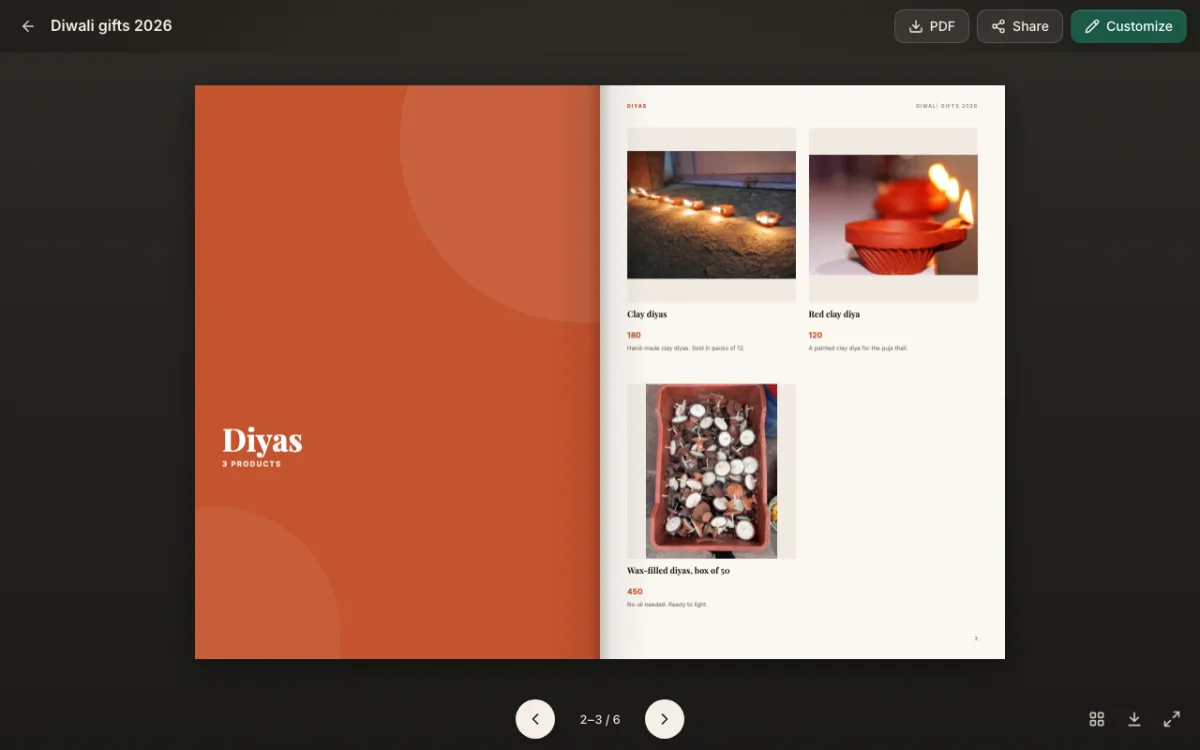The height and width of the screenshot is (750, 1200).
Task: Click the '3 PRODUCTS' label
Action: pos(252,464)
